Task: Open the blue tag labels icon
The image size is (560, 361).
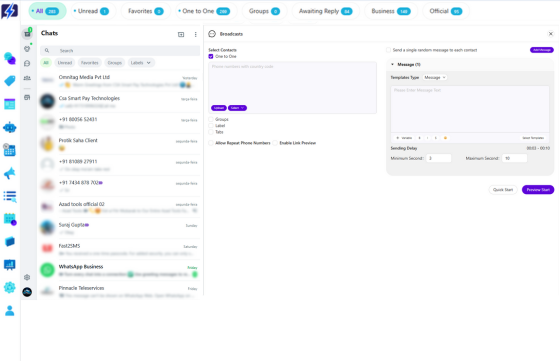Action: pyautogui.click(x=10, y=81)
